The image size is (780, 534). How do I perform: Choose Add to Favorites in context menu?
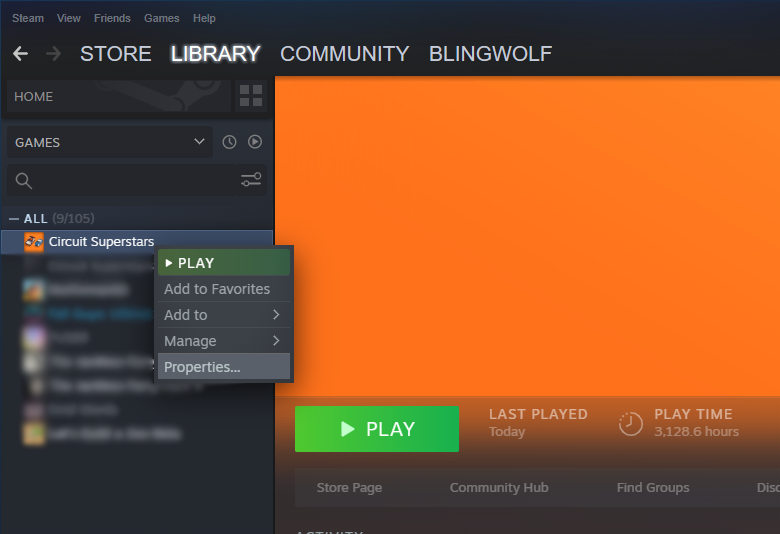[217, 289]
